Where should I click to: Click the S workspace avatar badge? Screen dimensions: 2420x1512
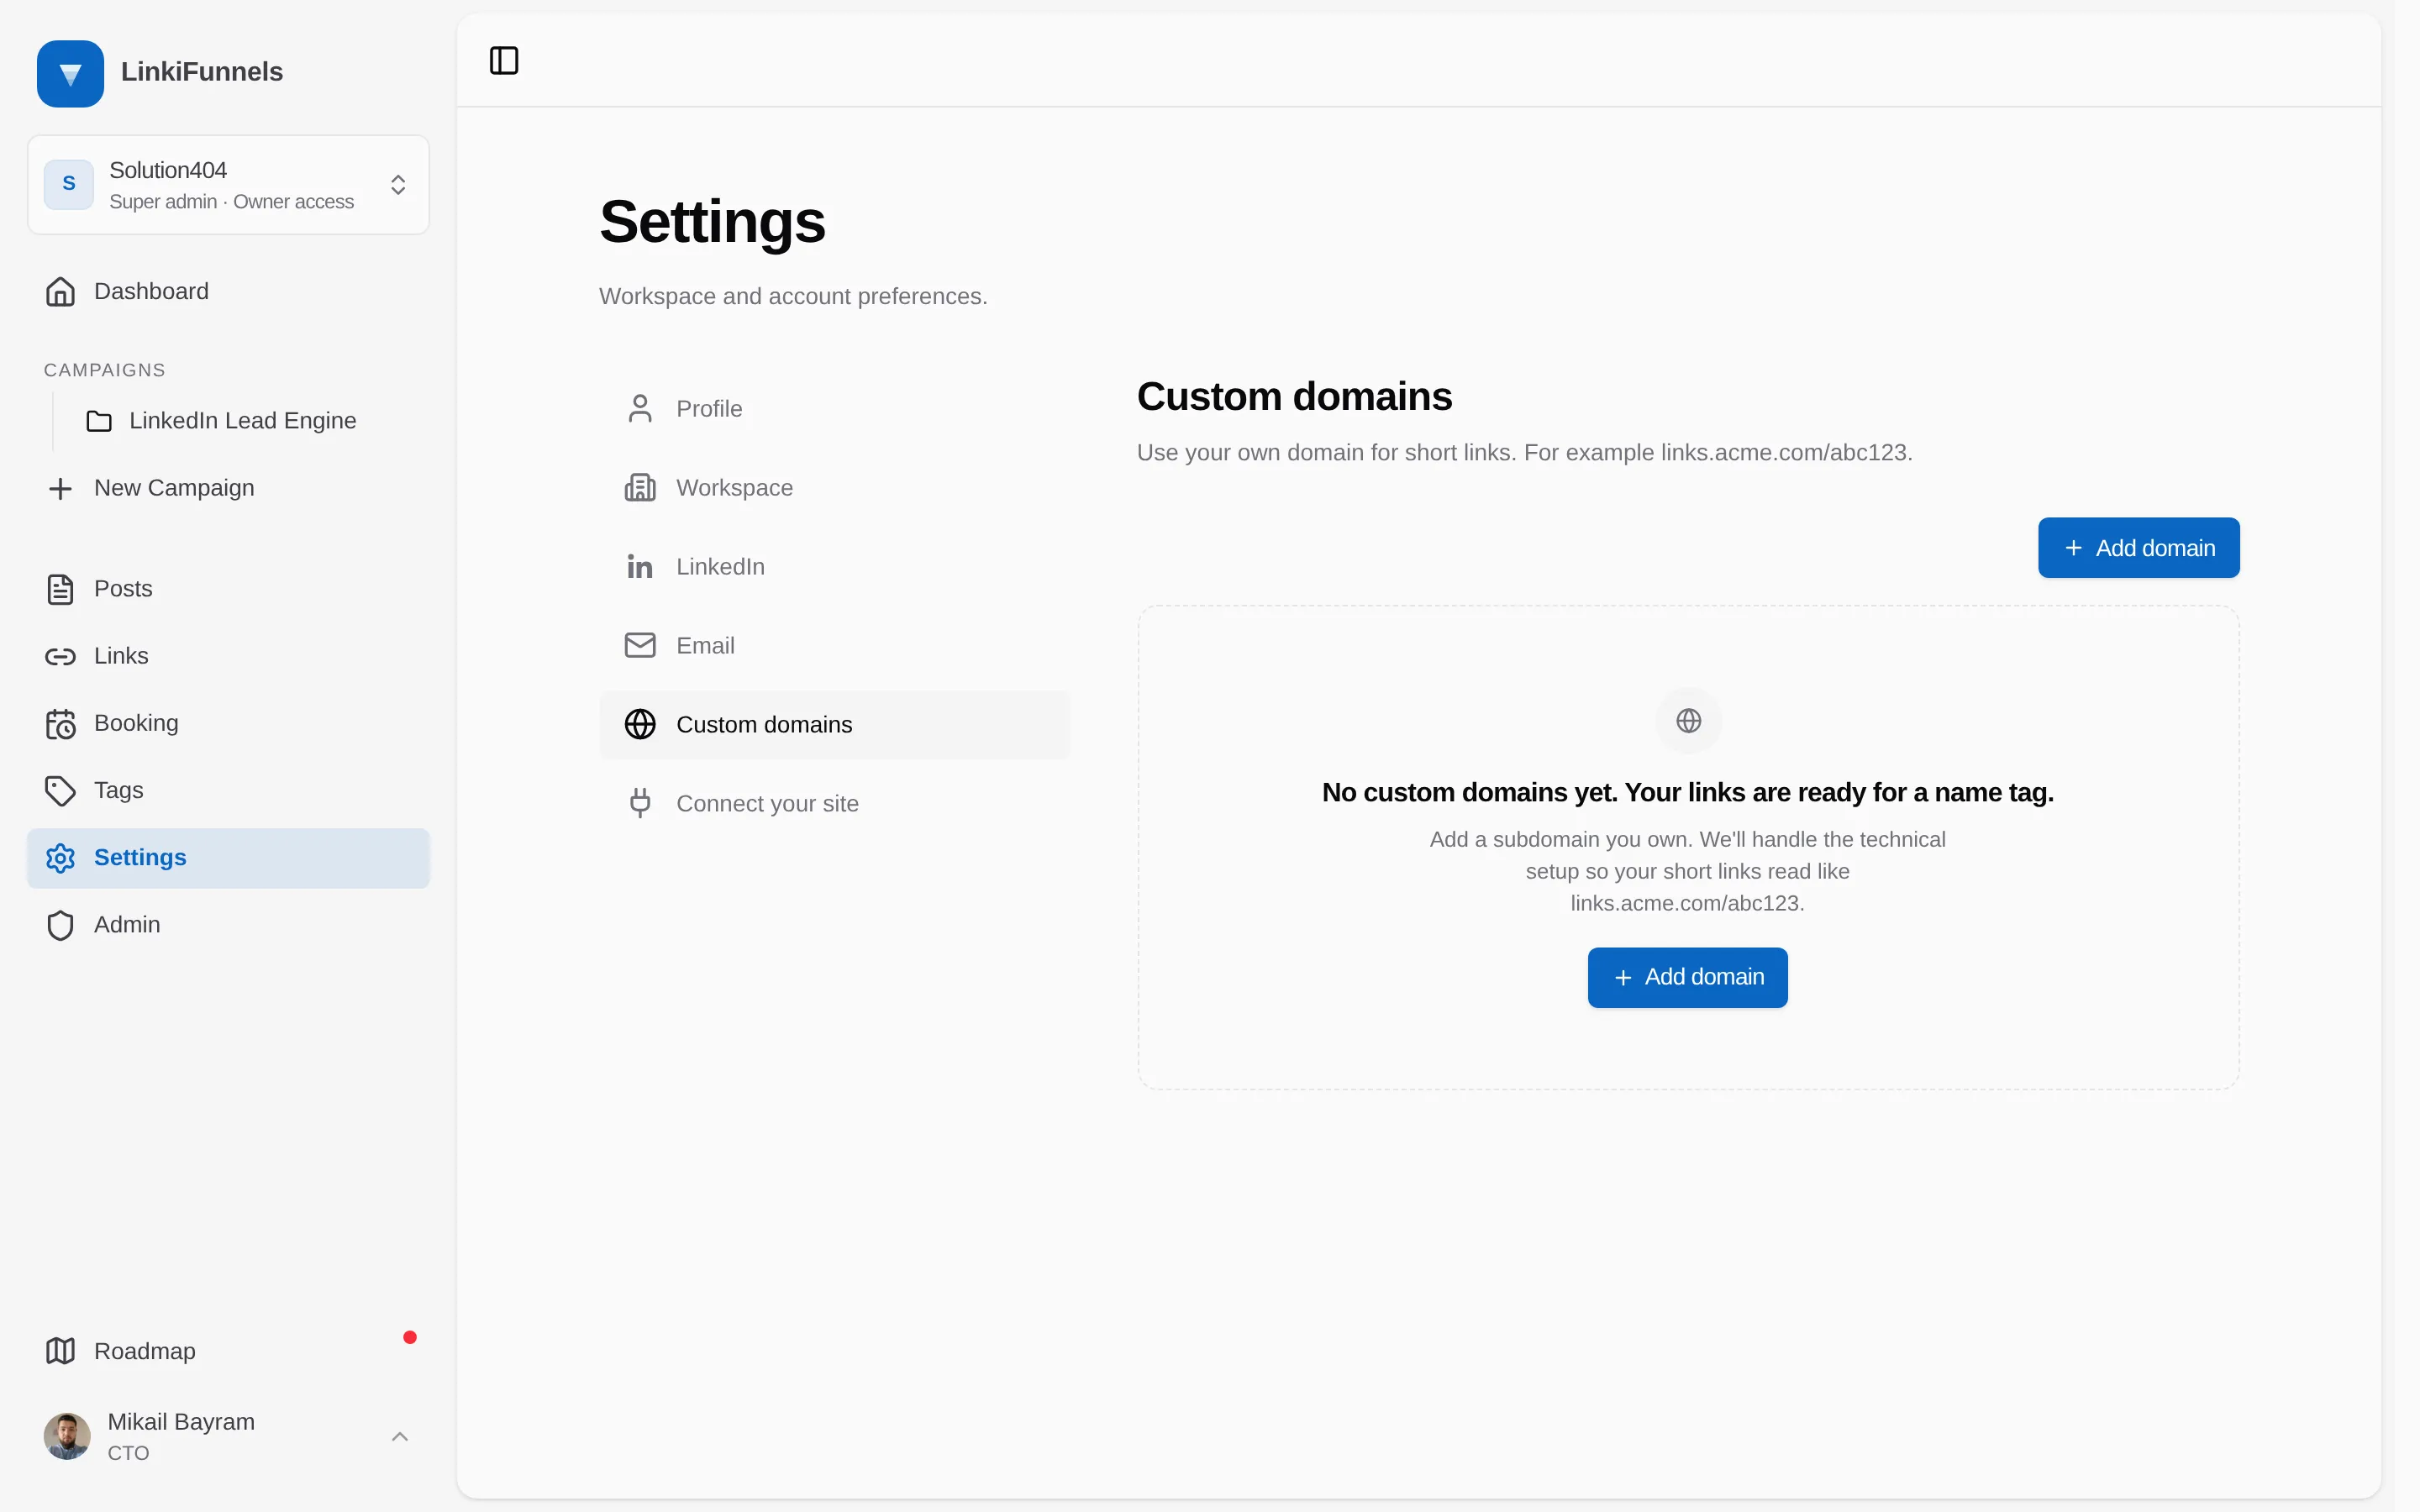[x=69, y=184]
